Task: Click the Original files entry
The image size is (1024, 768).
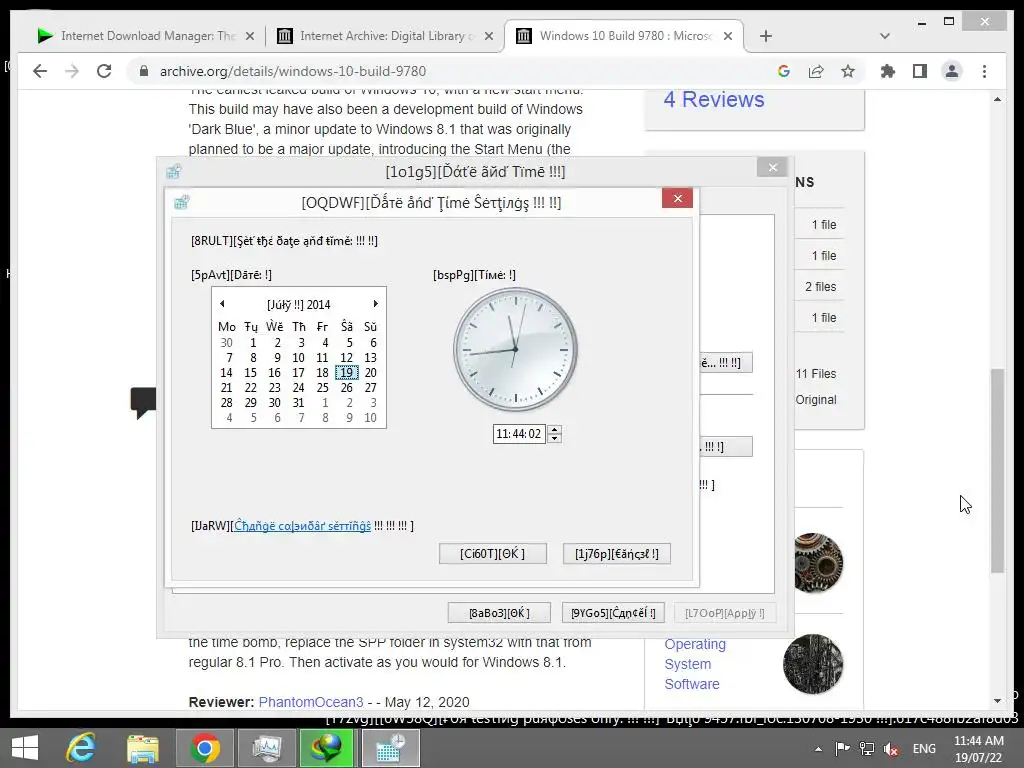Action: 816,400
